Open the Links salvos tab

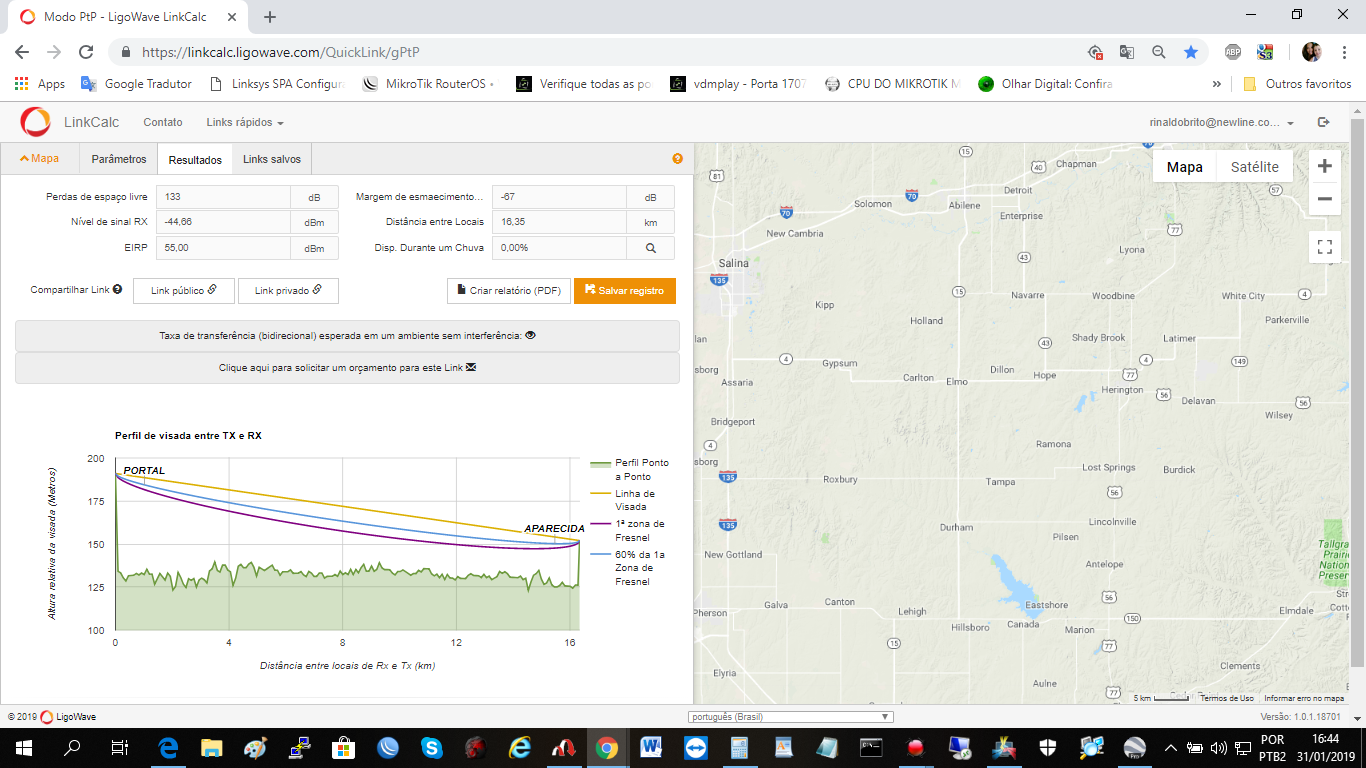pyautogui.click(x=272, y=159)
